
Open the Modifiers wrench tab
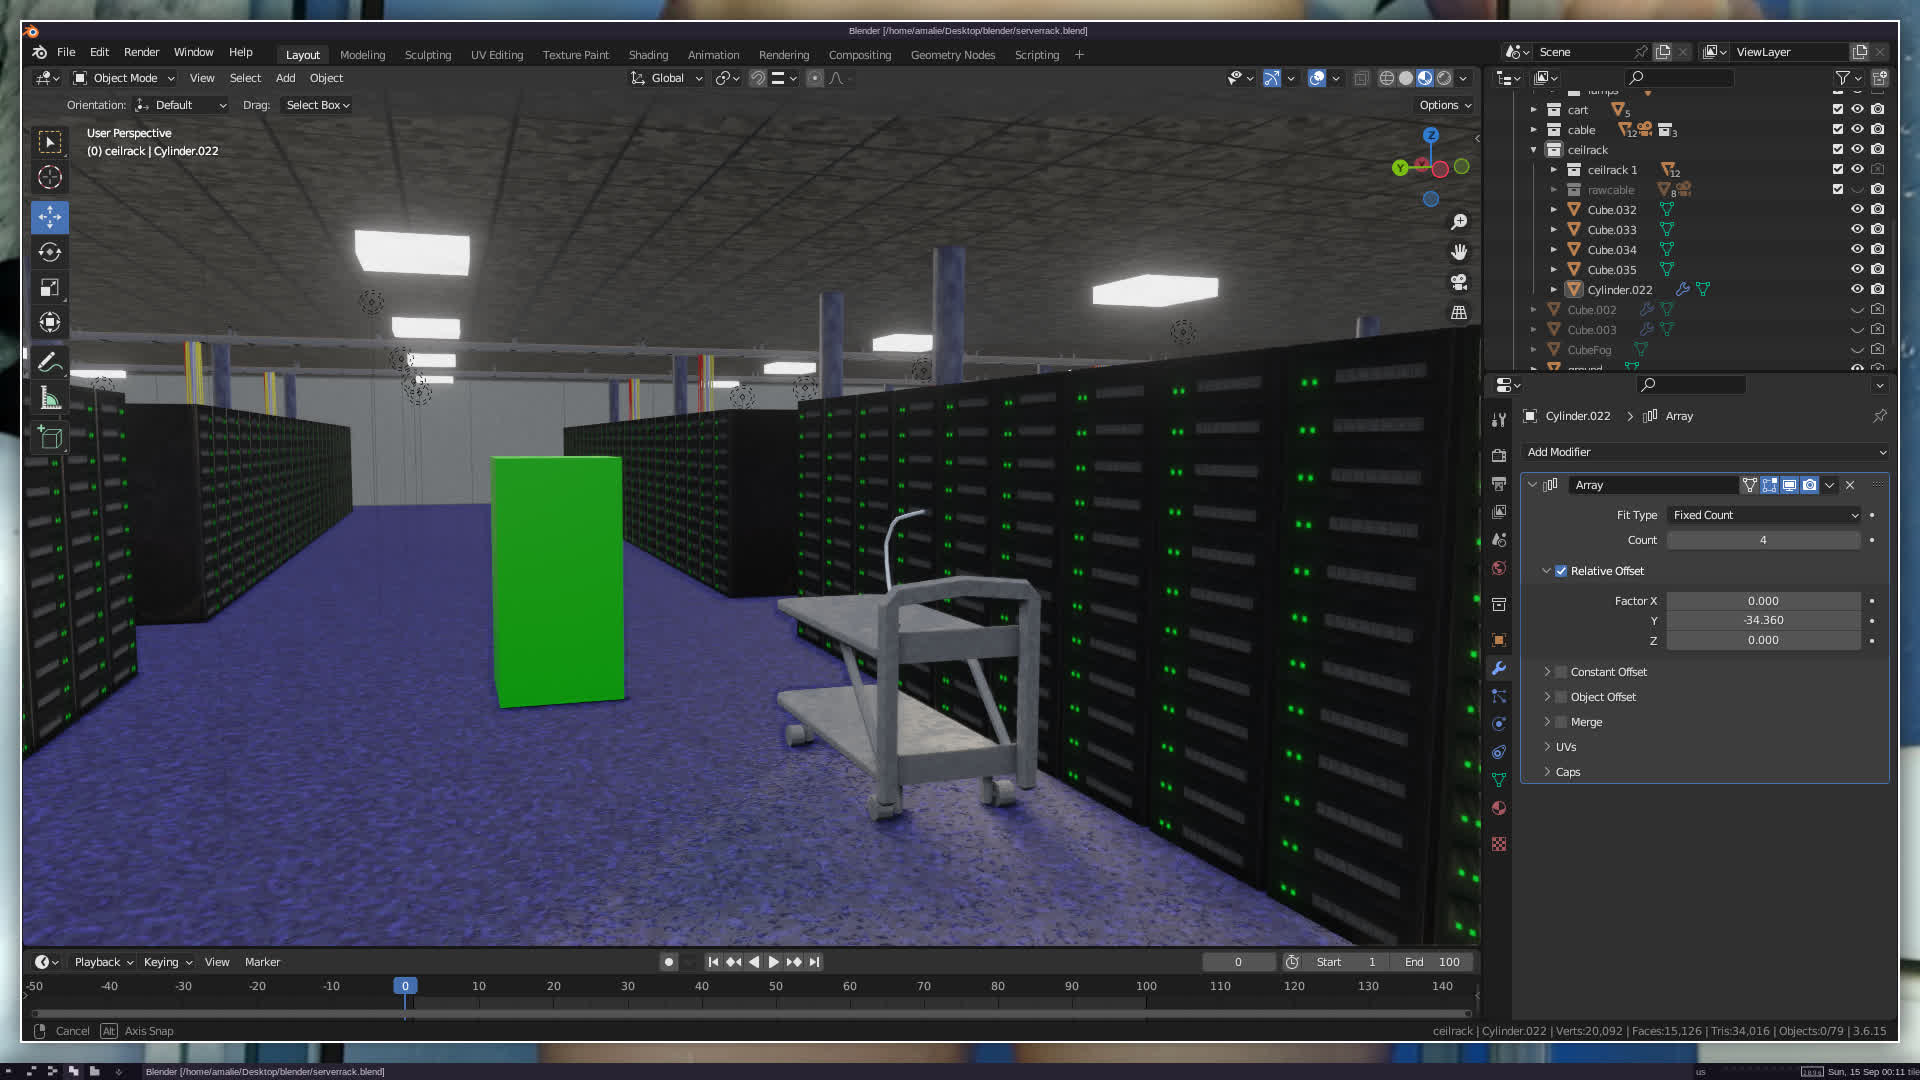point(1498,668)
